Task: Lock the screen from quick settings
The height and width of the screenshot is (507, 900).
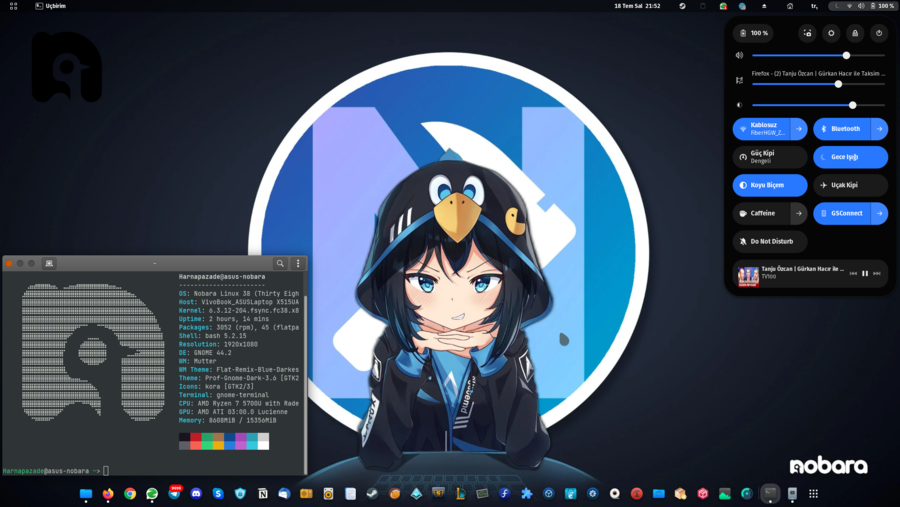Action: click(855, 33)
